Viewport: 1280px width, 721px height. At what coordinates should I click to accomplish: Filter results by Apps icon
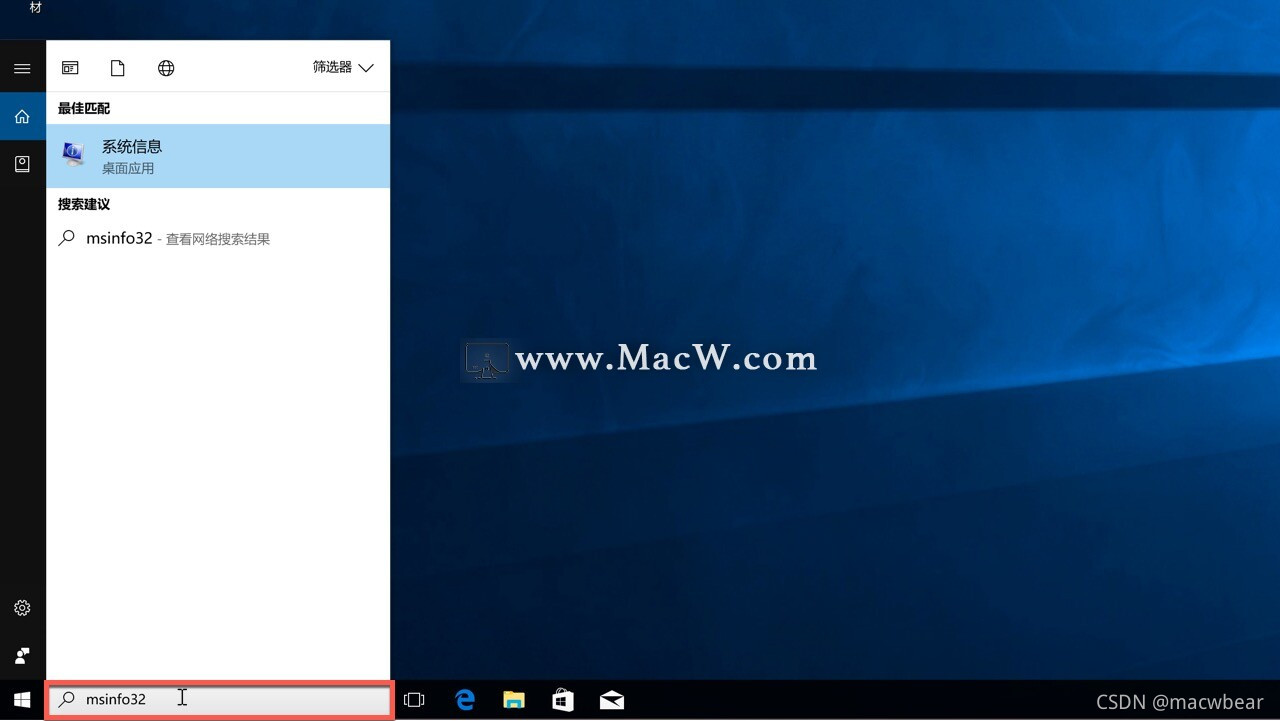[x=70, y=68]
